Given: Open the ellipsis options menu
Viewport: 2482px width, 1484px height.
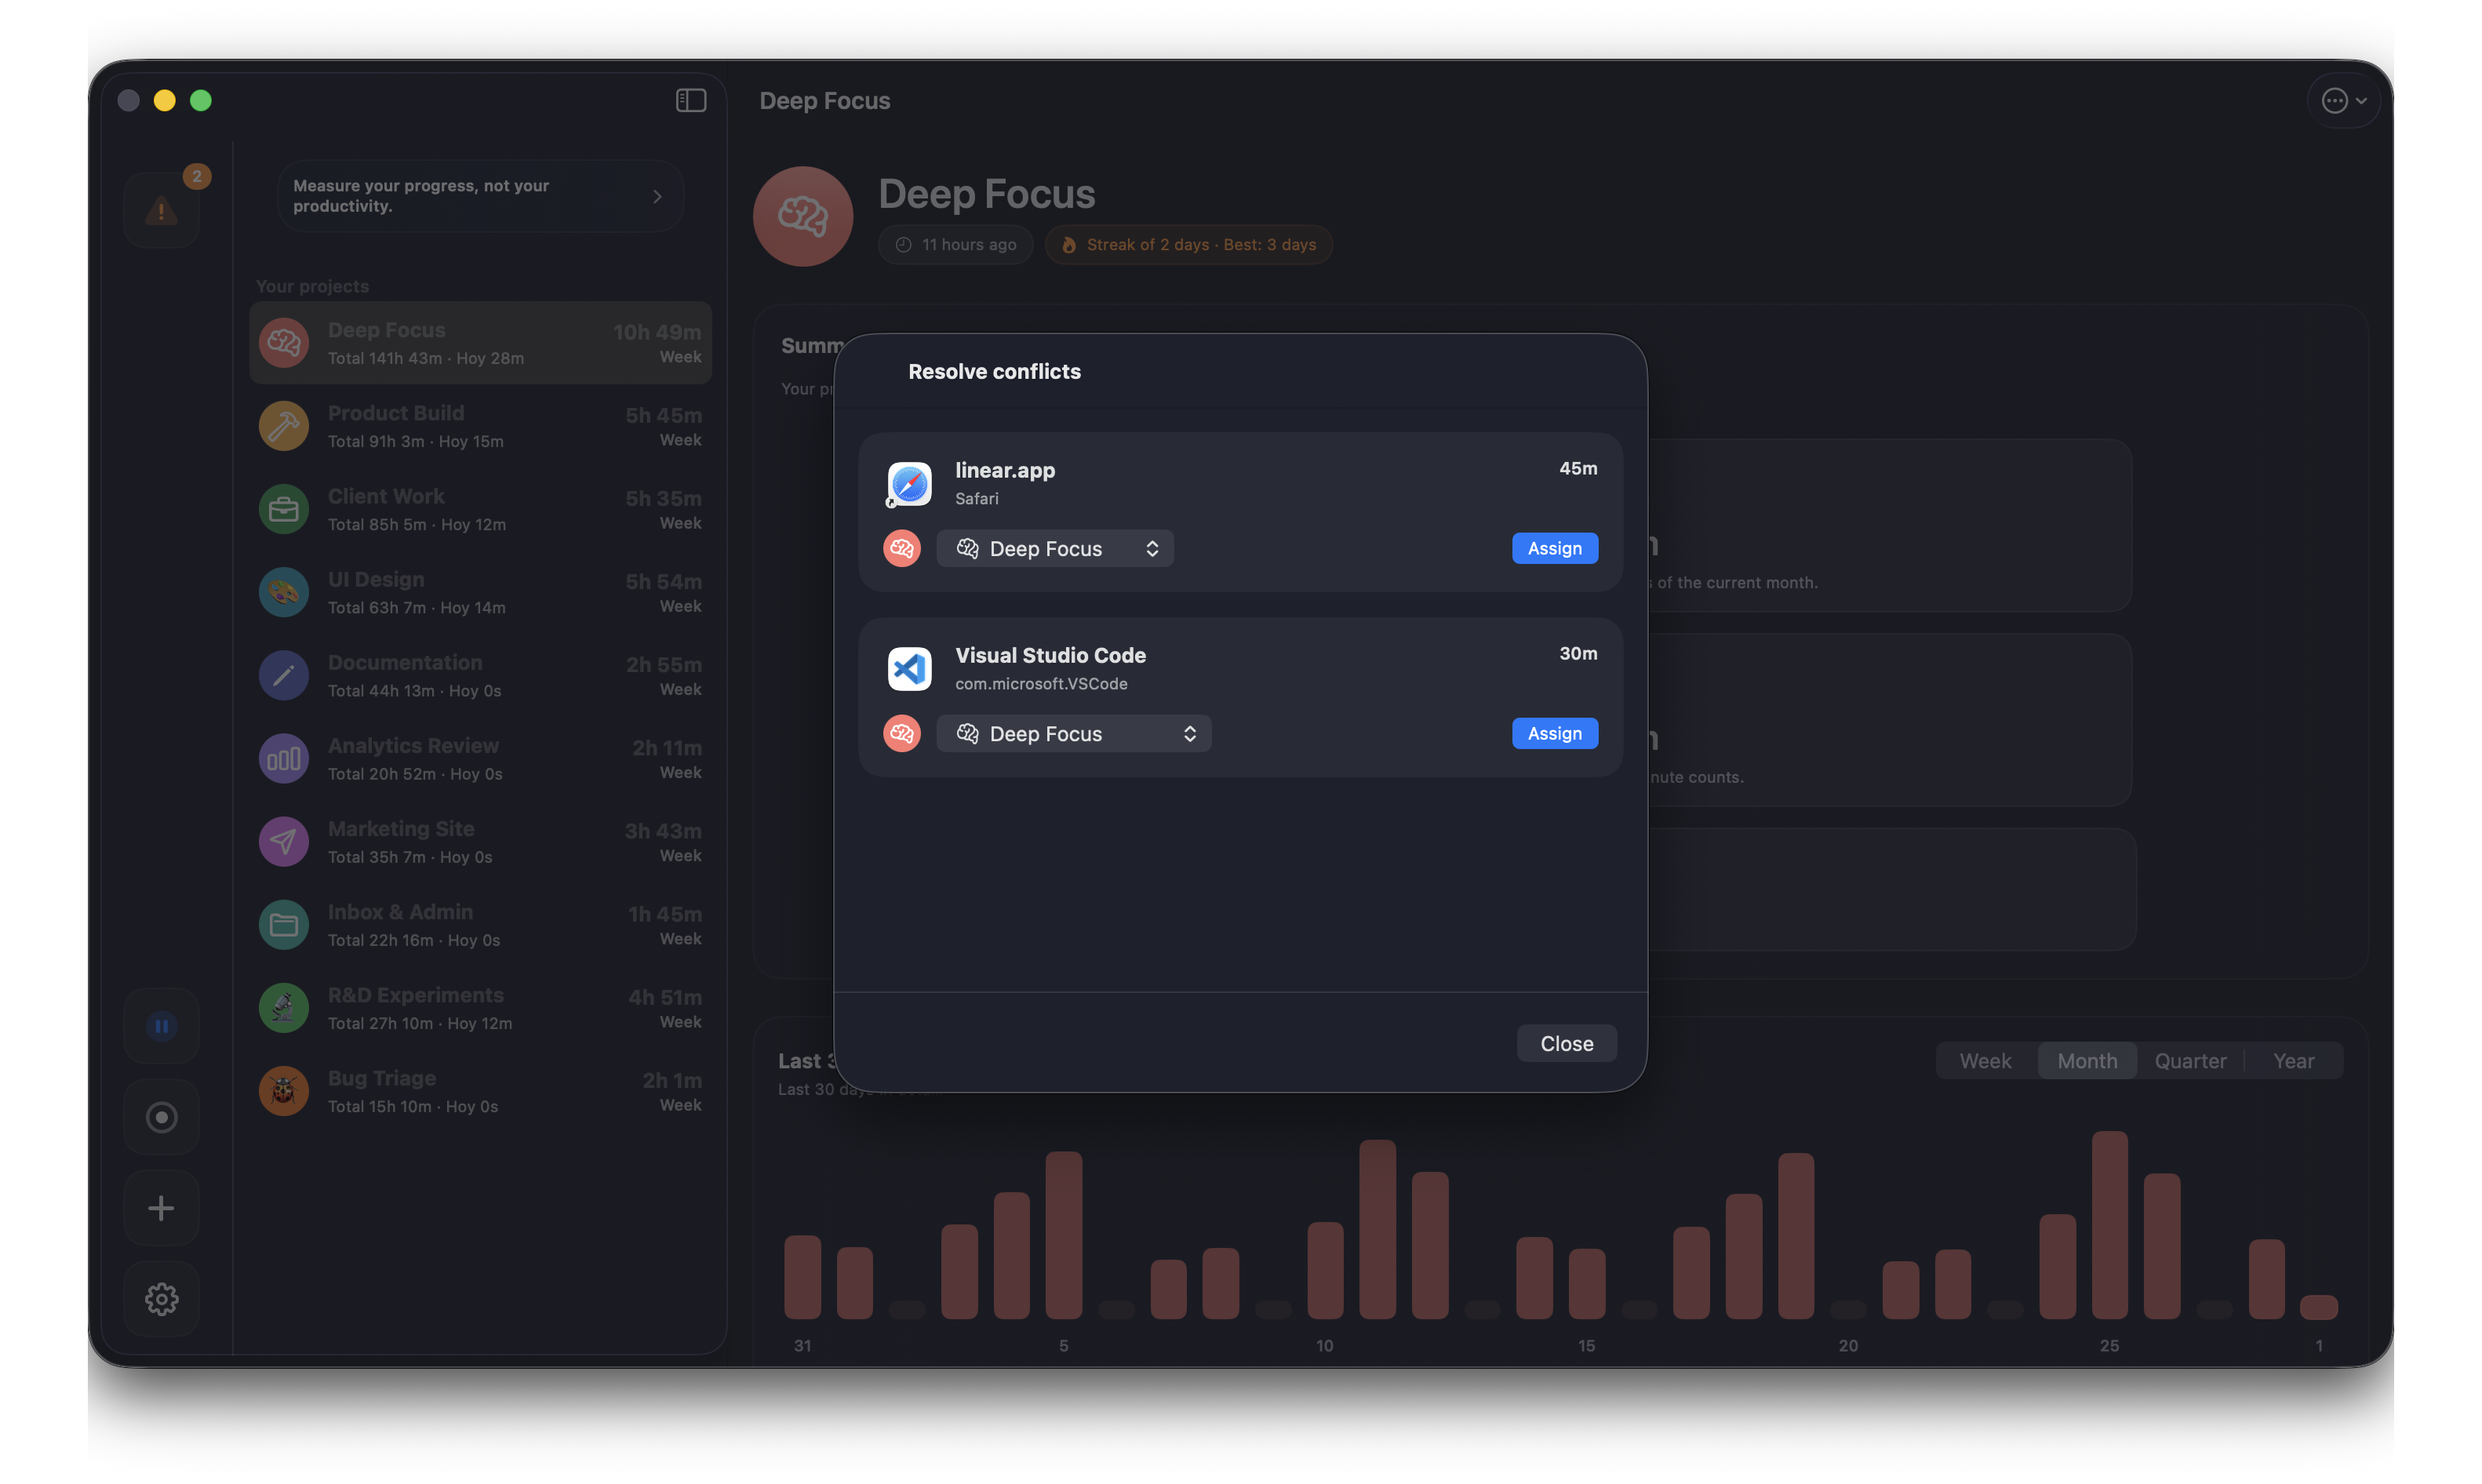Looking at the screenshot, I should coord(2344,100).
